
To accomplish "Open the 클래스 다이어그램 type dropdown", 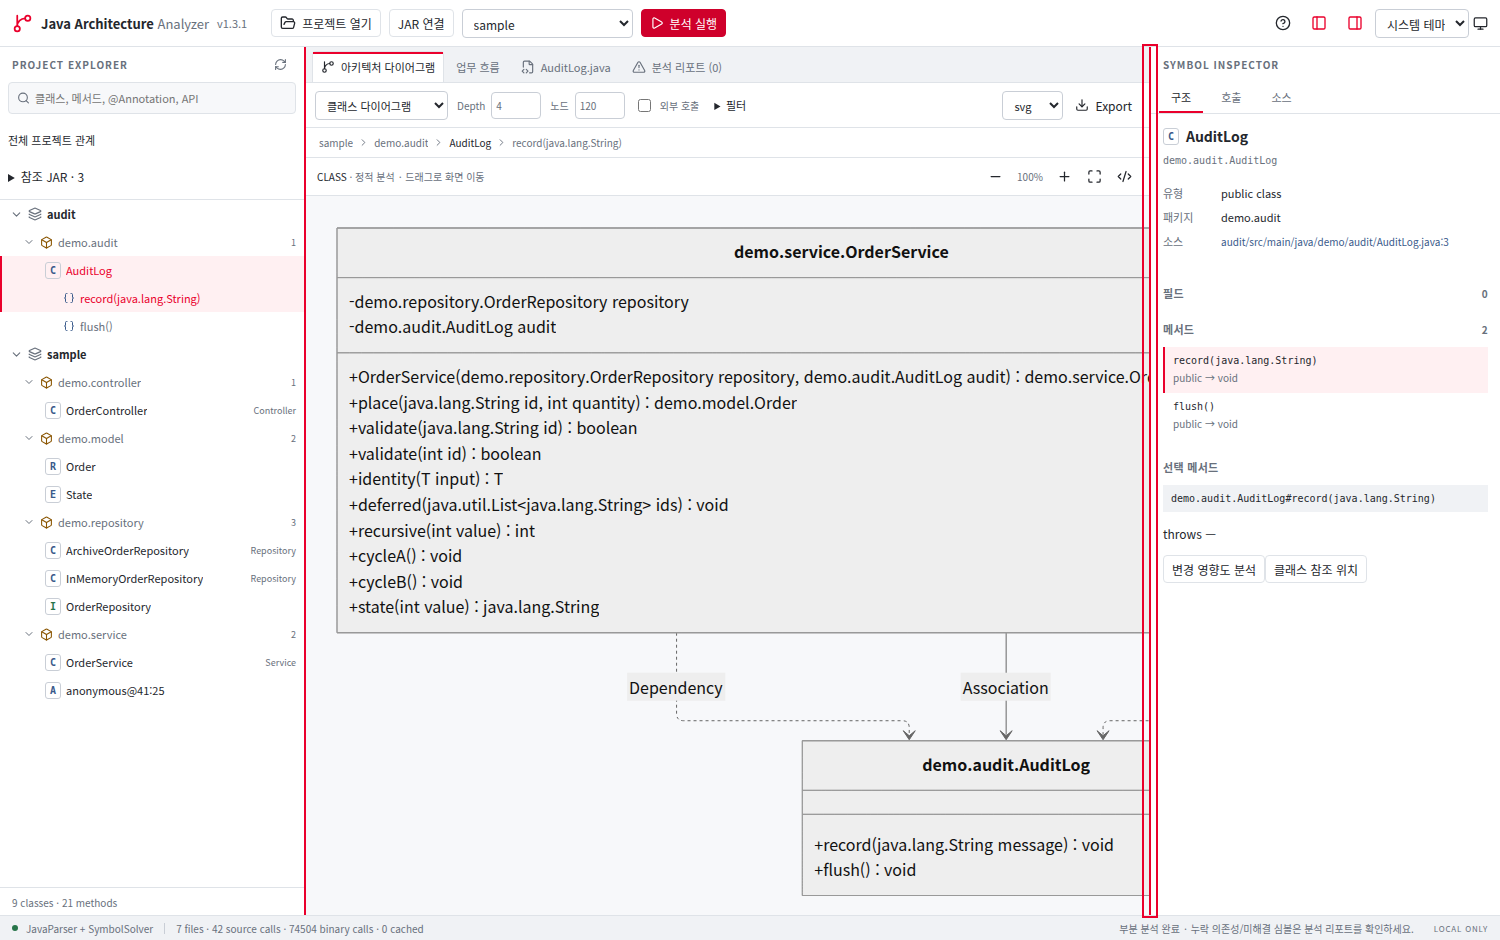I will pos(382,105).
